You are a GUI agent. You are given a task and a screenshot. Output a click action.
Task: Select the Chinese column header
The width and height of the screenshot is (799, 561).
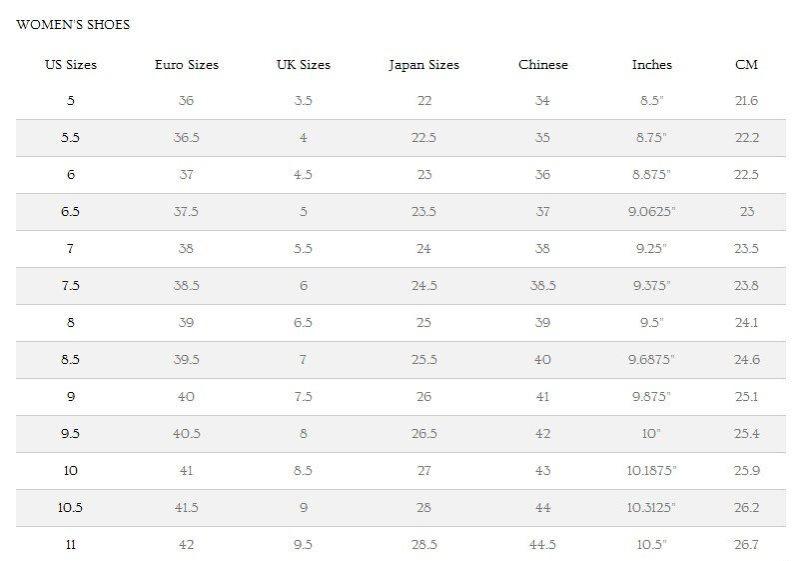543,65
